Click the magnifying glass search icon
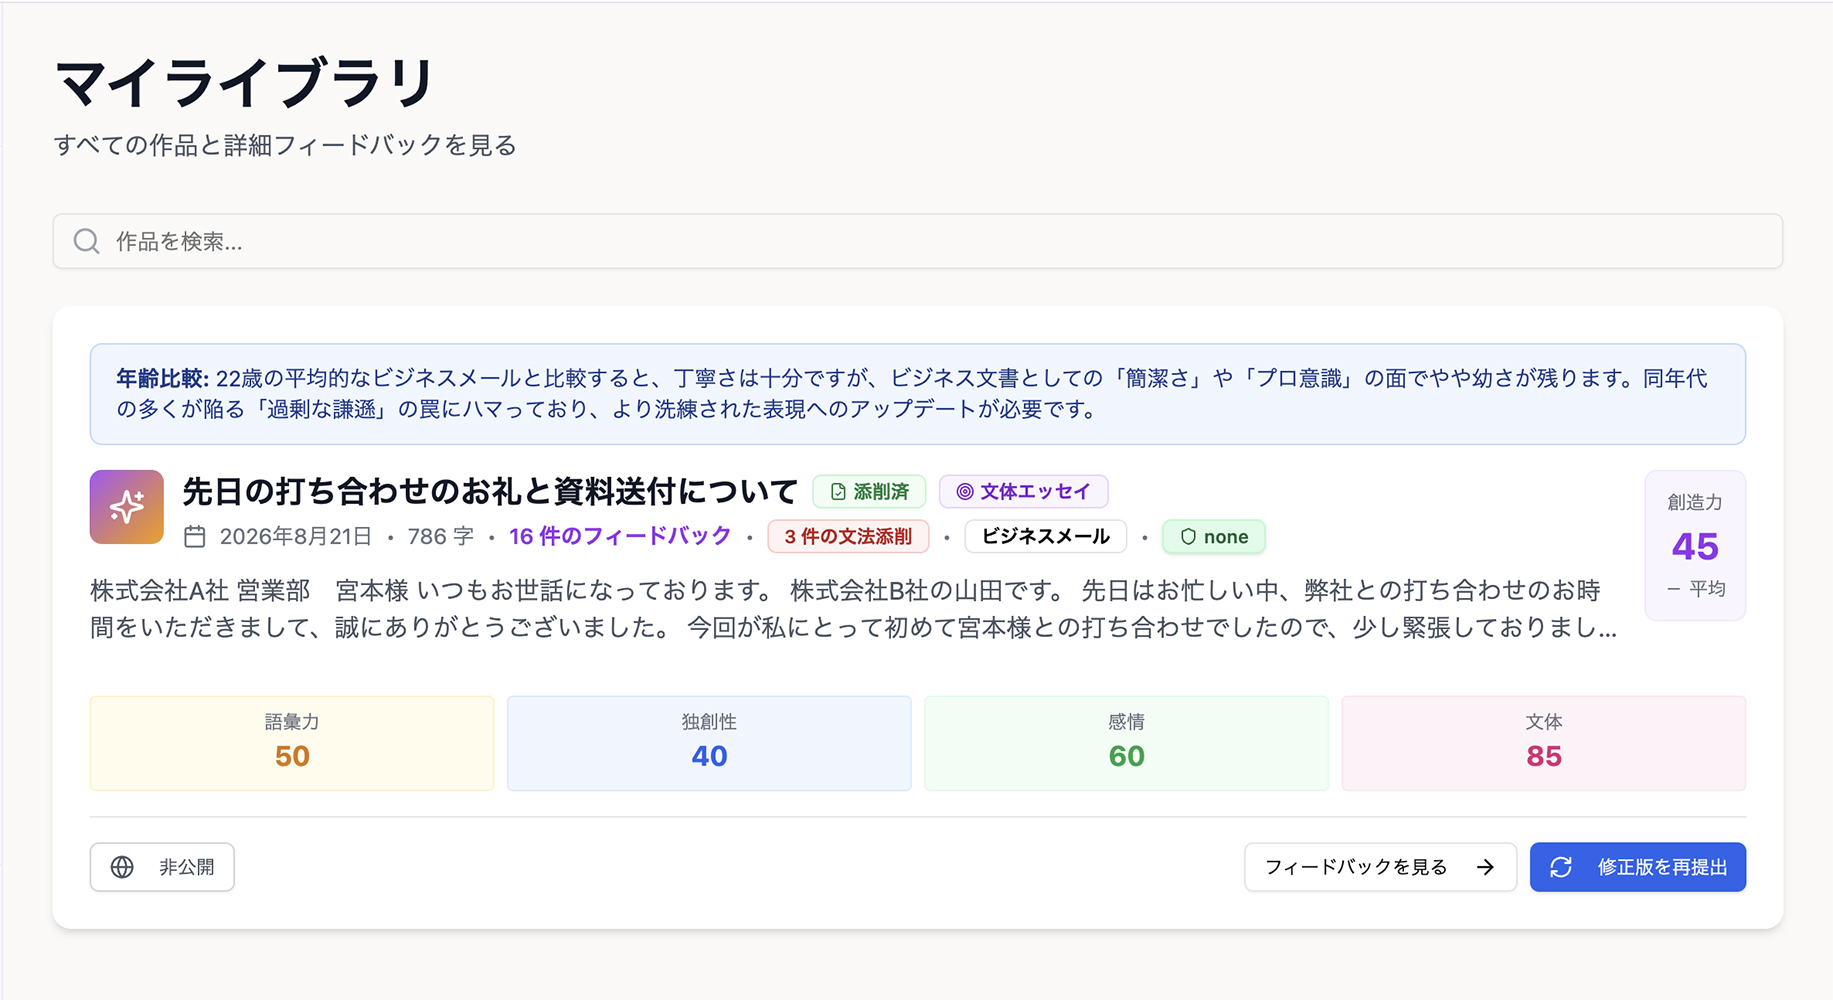1833x1000 pixels. pos(87,241)
